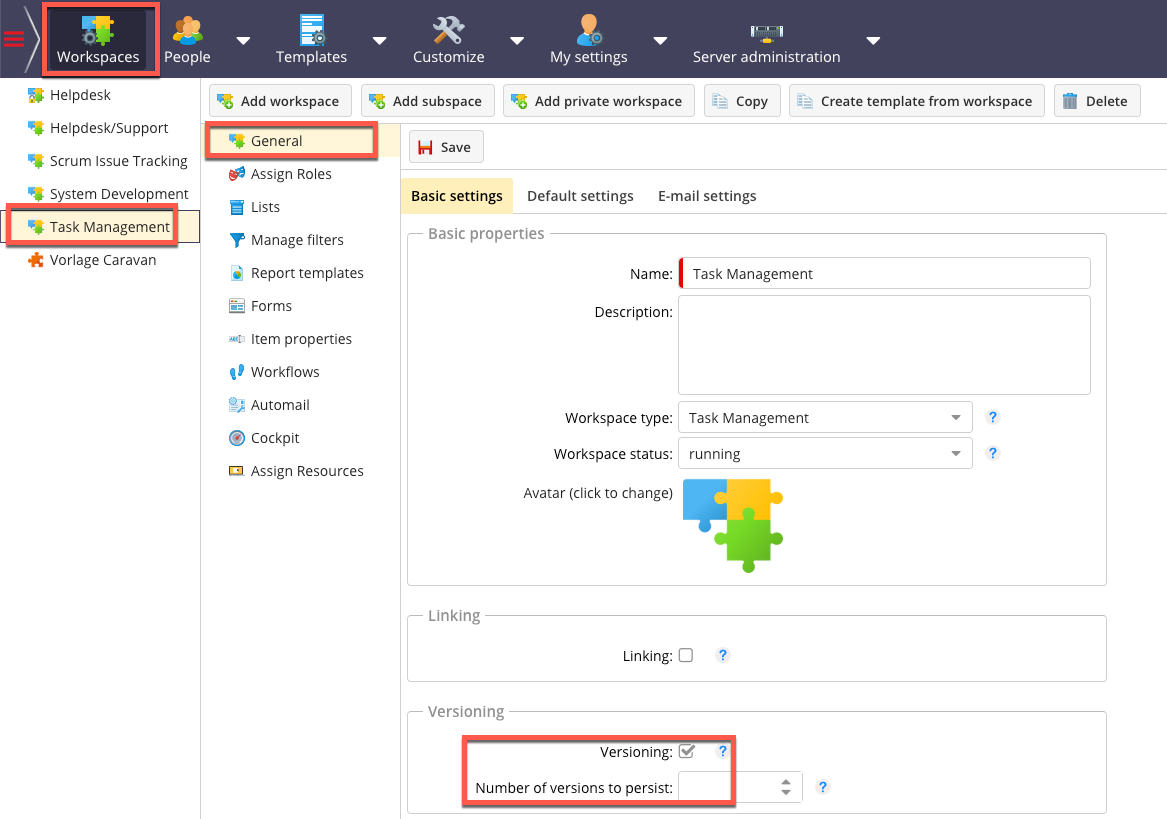
Task: Click the Add workspace button
Action: coord(280,101)
